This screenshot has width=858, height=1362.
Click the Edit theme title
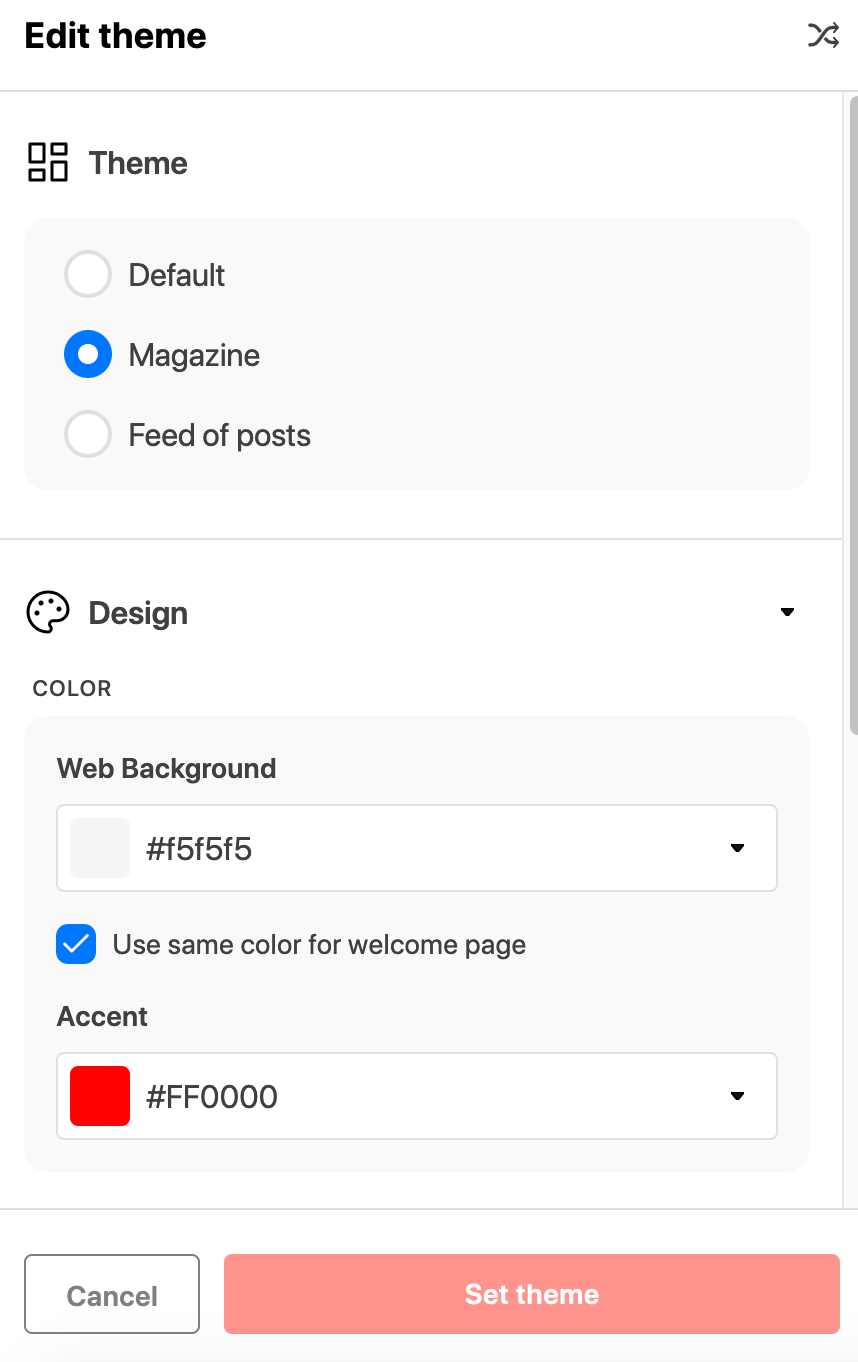click(x=114, y=35)
